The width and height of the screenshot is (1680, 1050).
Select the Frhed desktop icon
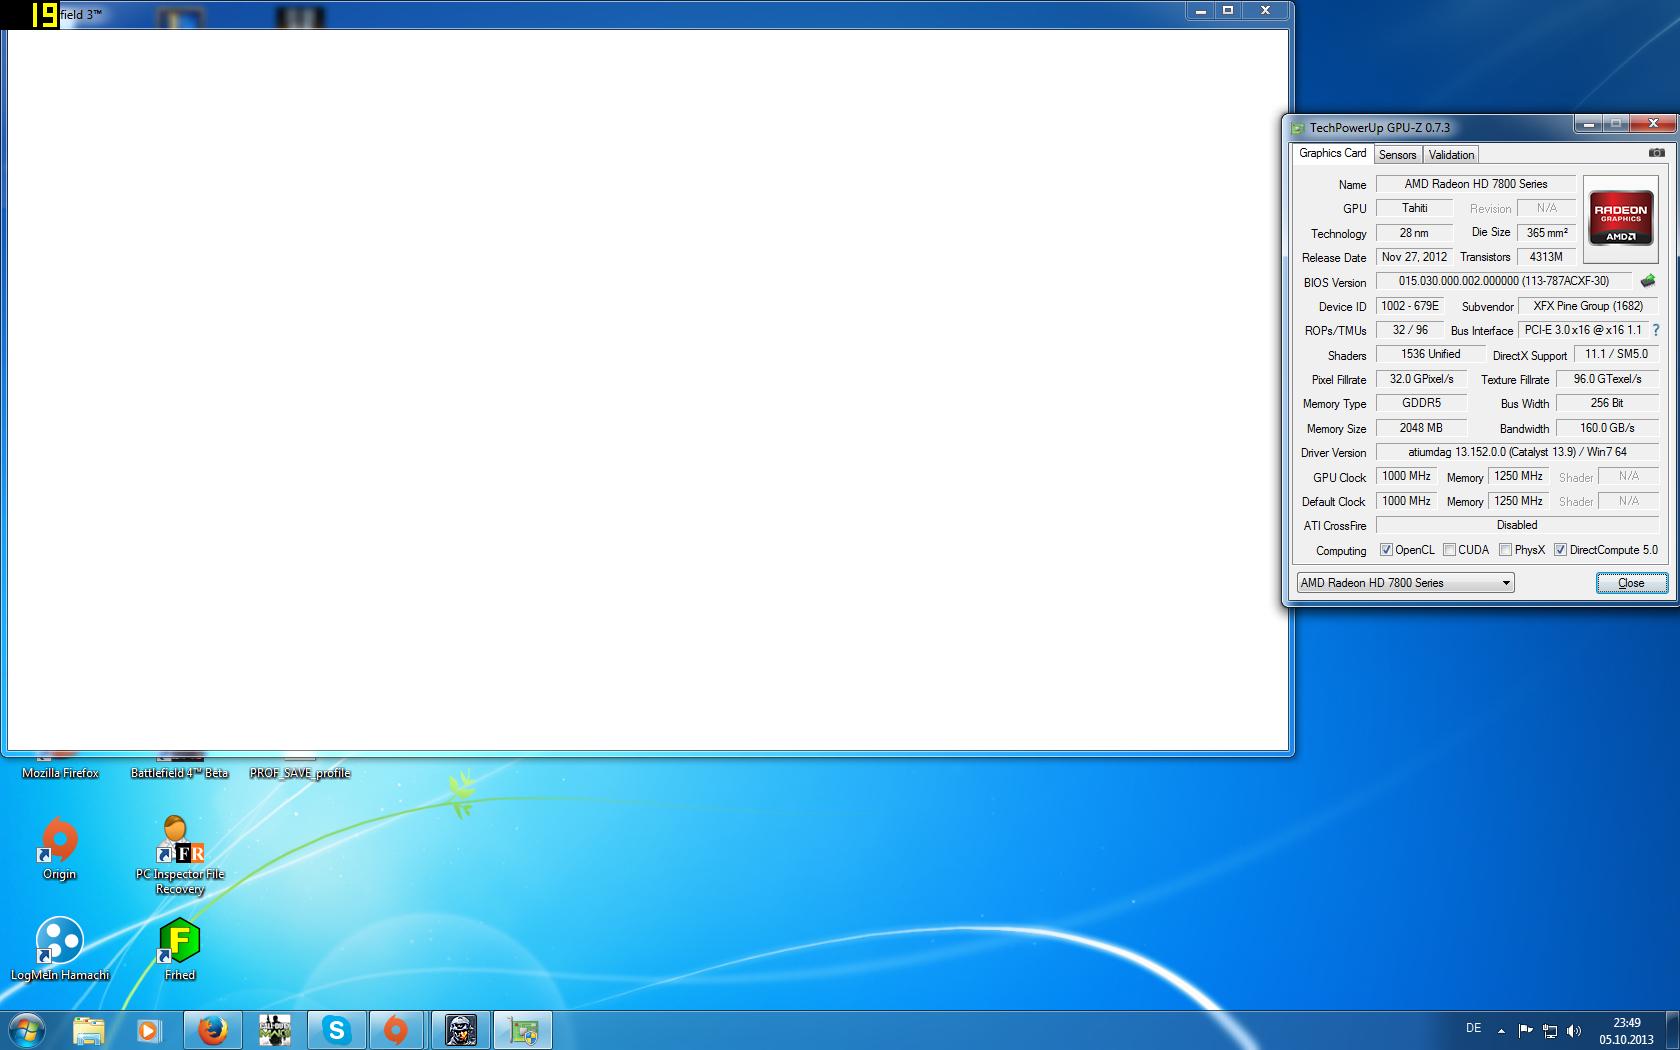(x=180, y=949)
